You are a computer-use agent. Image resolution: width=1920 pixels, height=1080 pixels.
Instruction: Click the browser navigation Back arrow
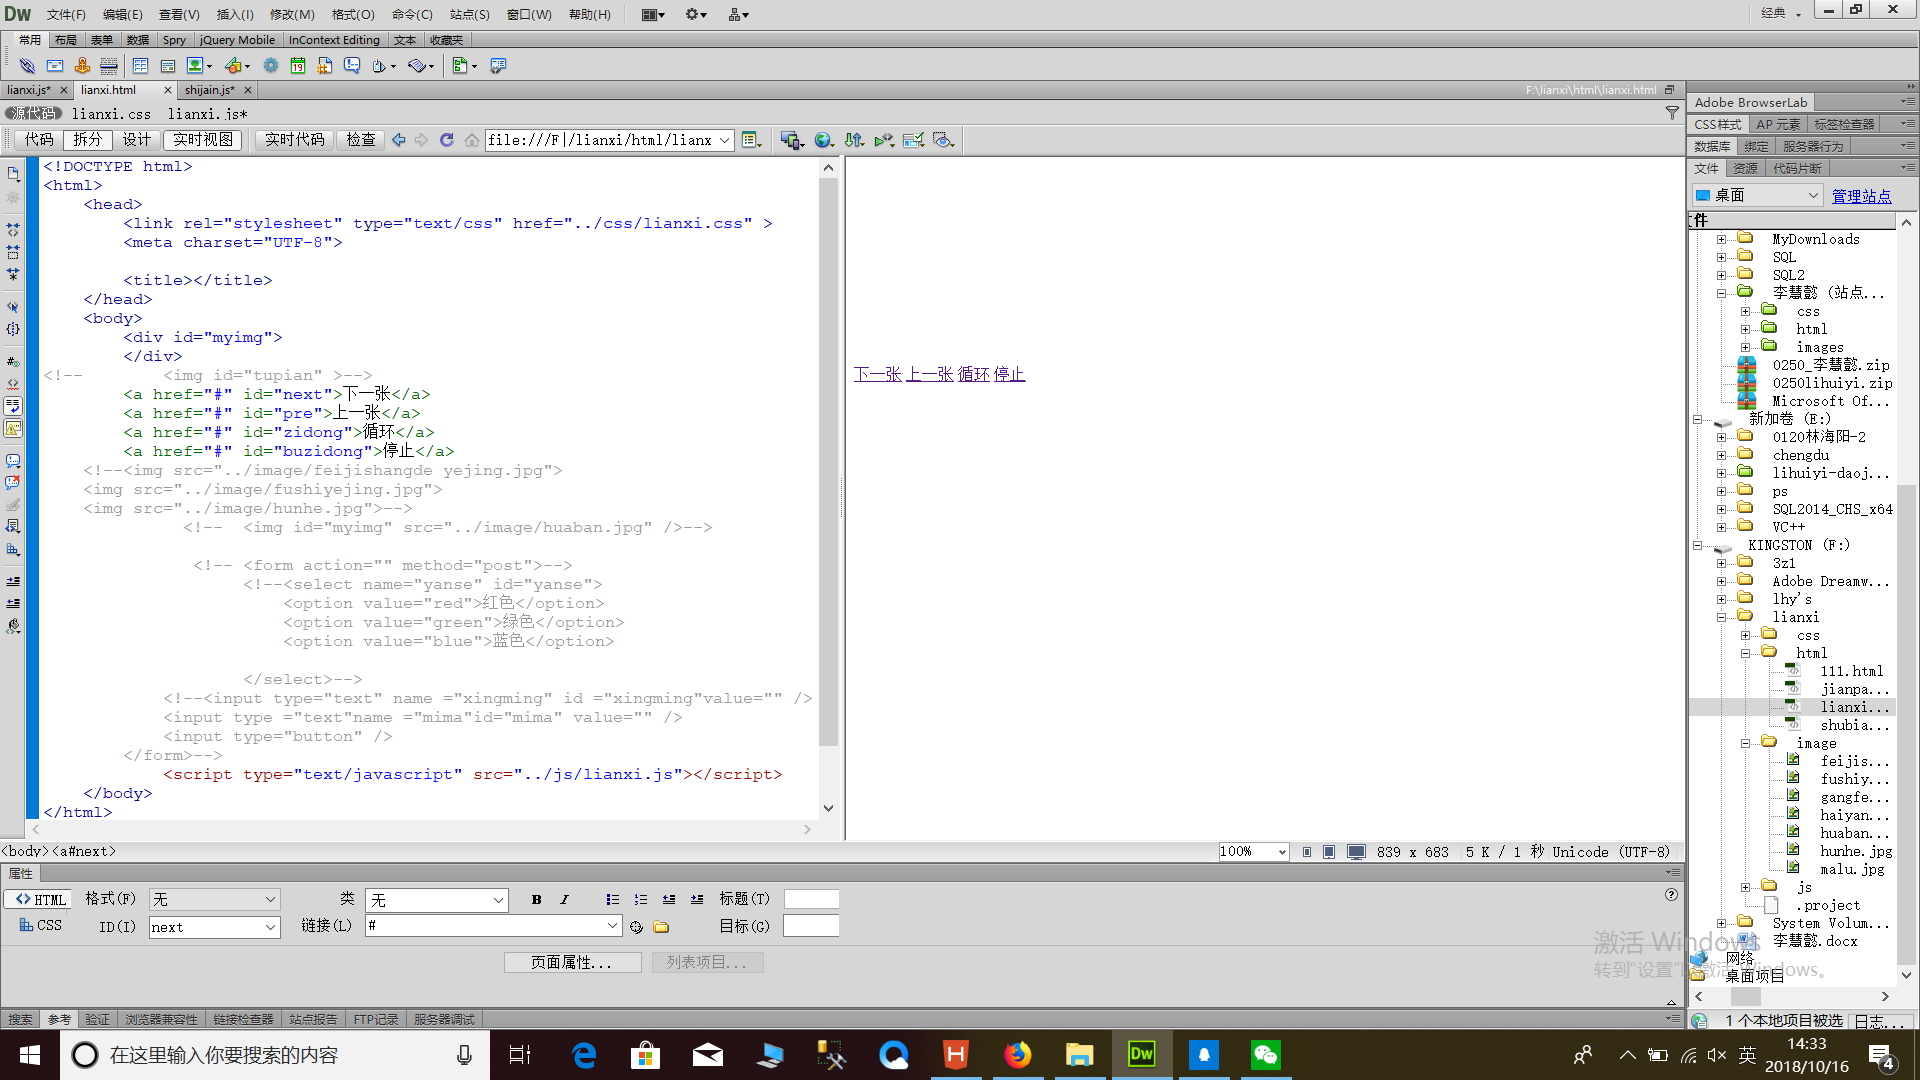coord(399,140)
